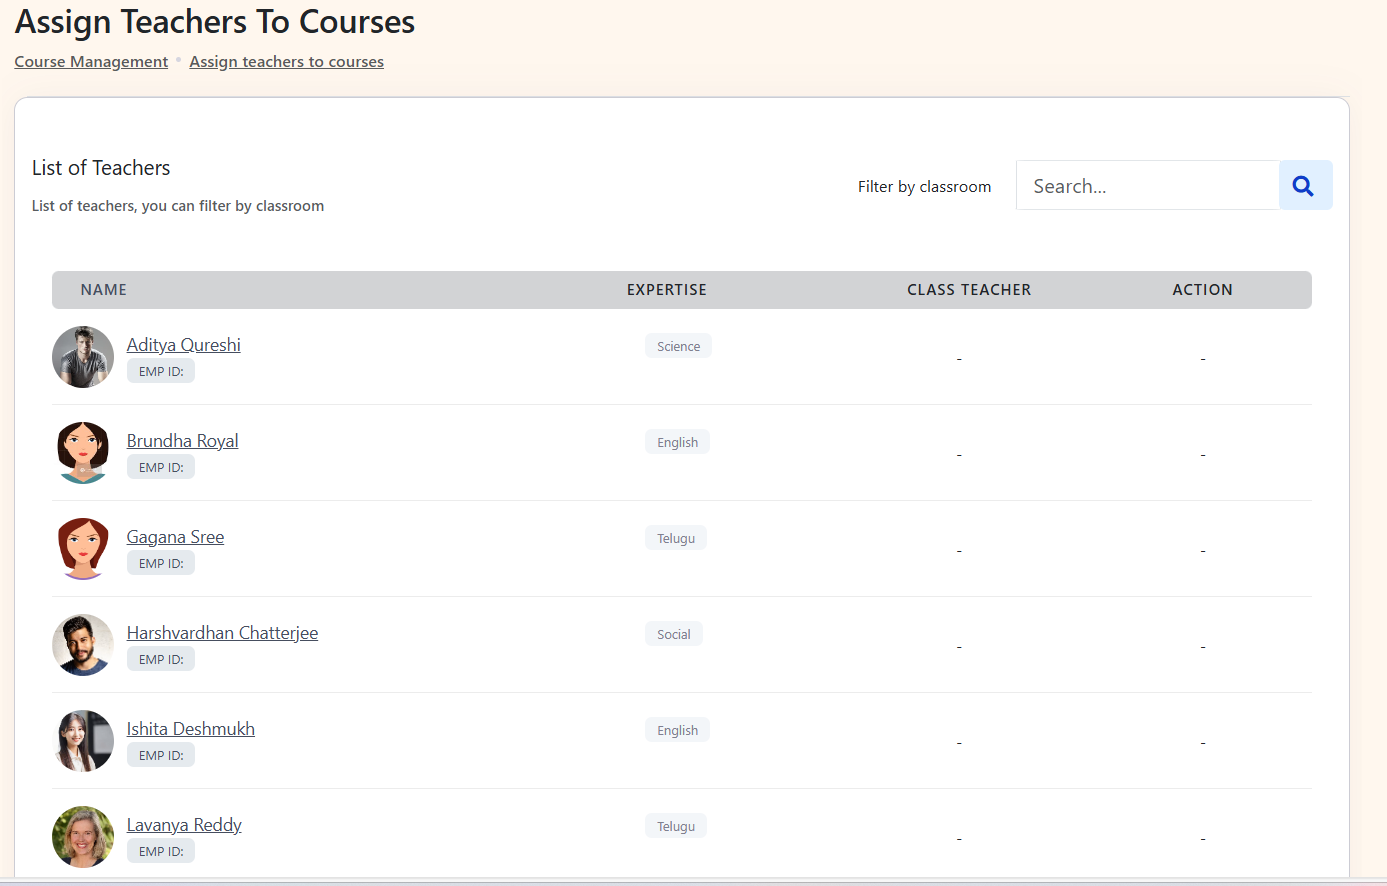Open Assign teachers to courses breadcrumb
The image size is (1387, 886).
pyautogui.click(x=286, y=62)
